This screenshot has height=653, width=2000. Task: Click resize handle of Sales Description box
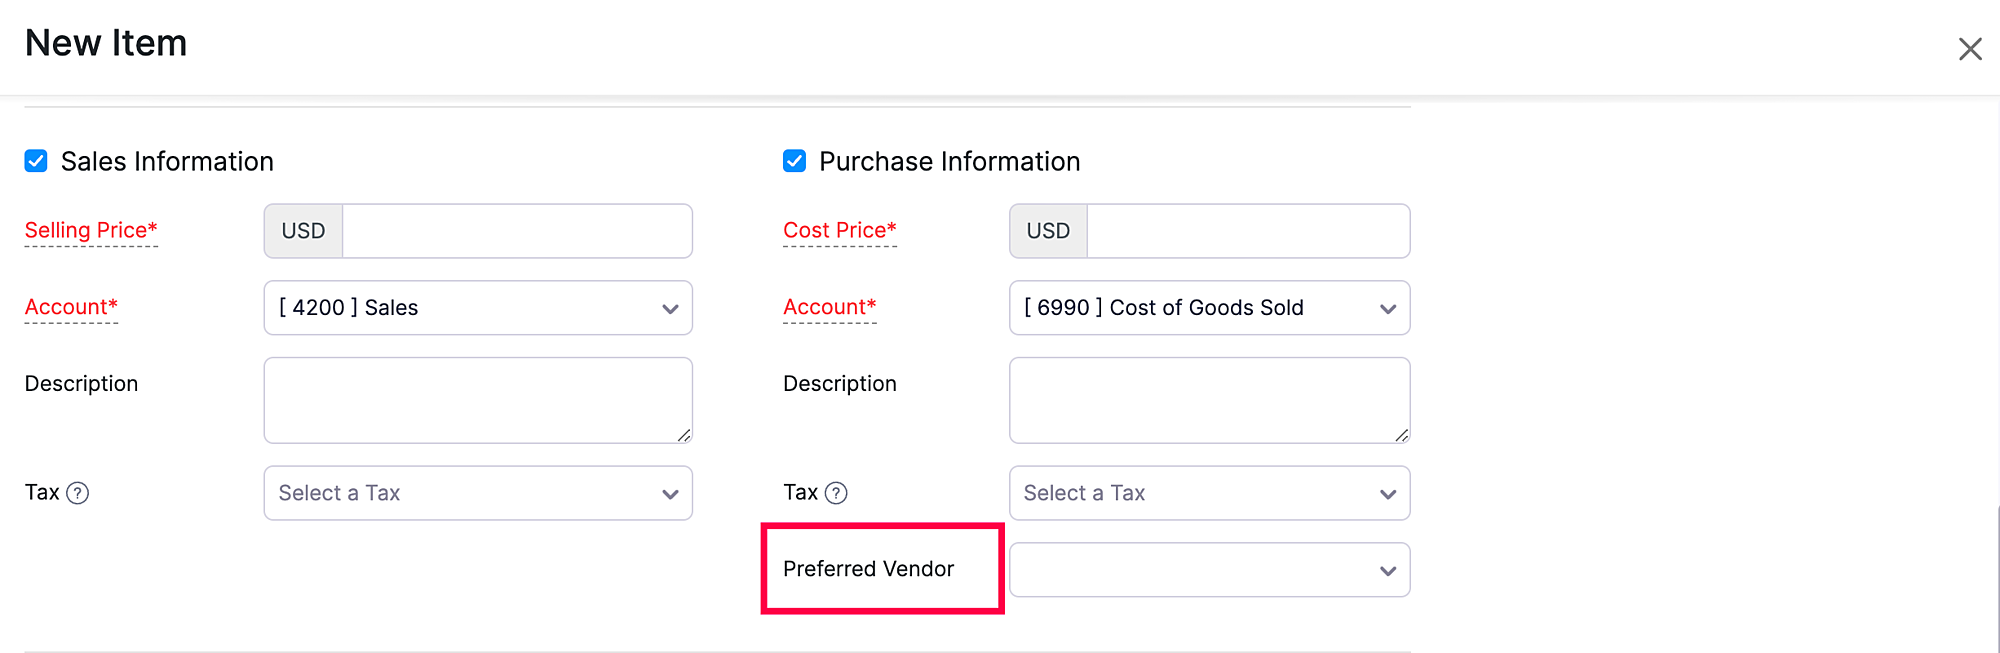(684, 435)
